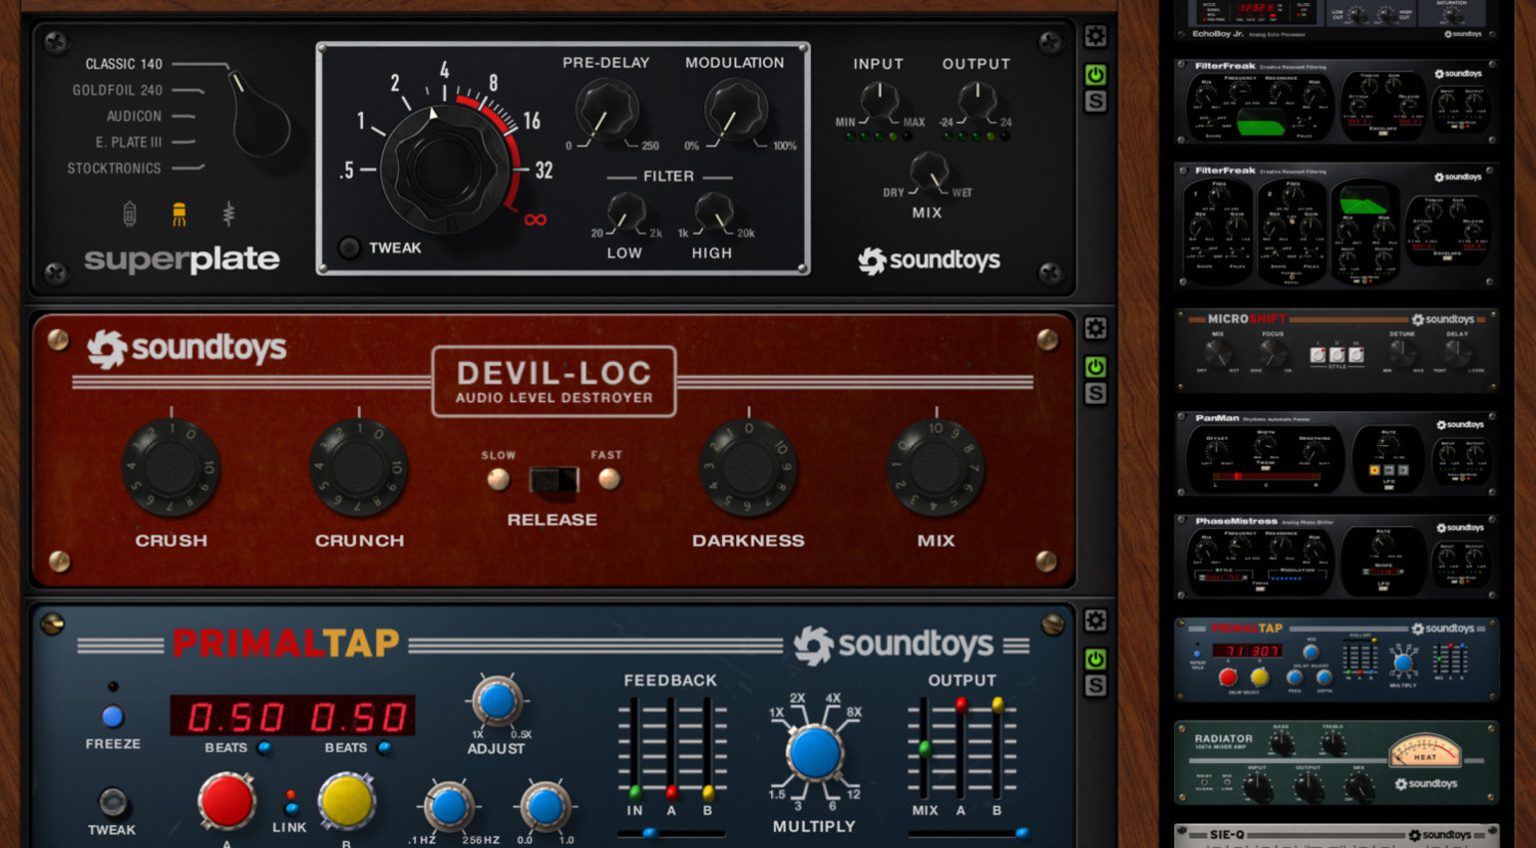
Task: Pick the Radiator plugin from the list
Action: [x=1336, y=763]
